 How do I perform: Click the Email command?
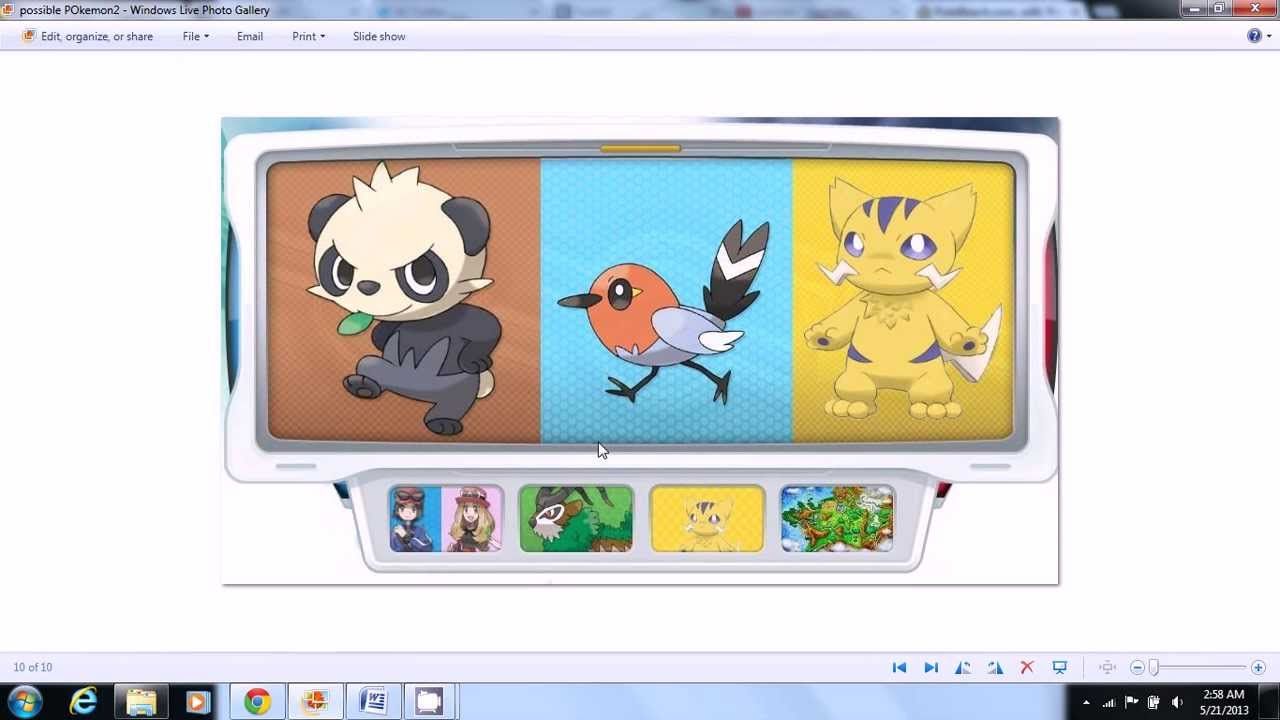click(x=250, y=36)
